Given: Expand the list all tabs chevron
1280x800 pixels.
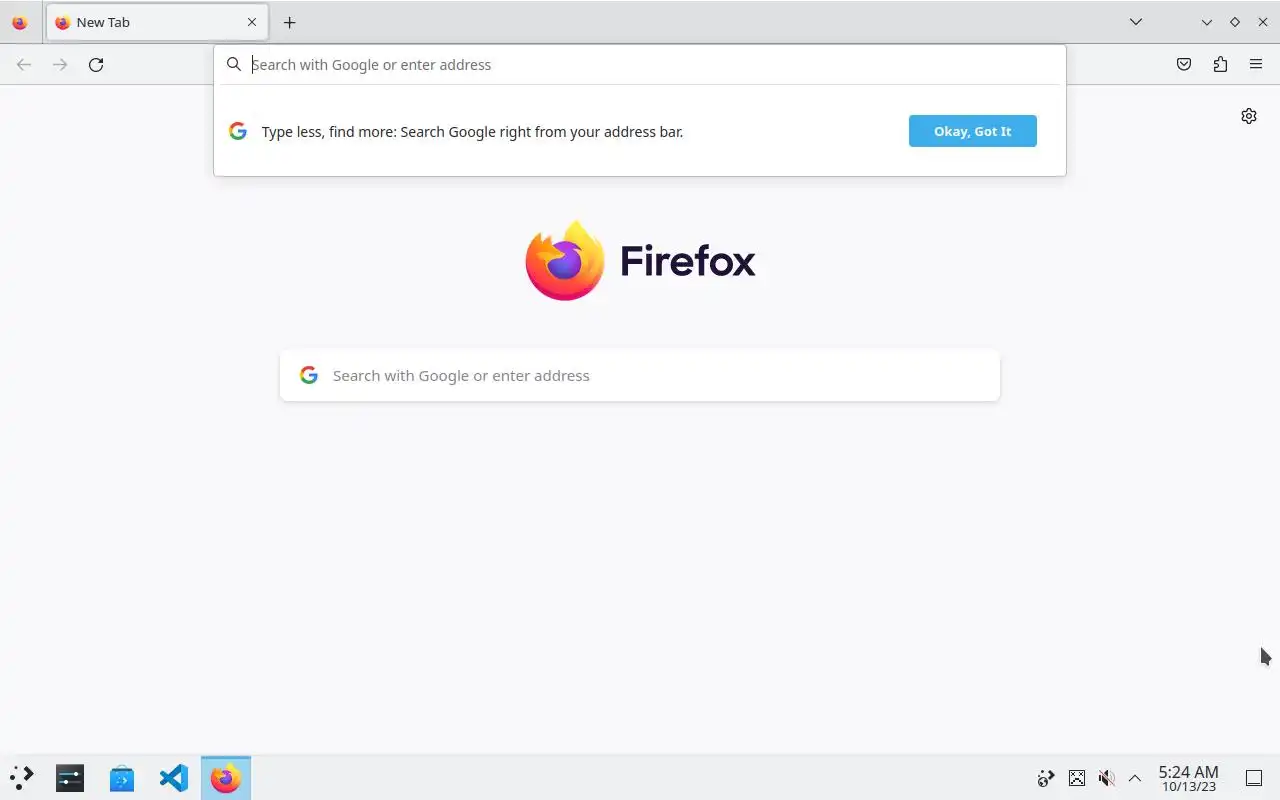Looking at the screenshot, I should (x=1136, y=22).
